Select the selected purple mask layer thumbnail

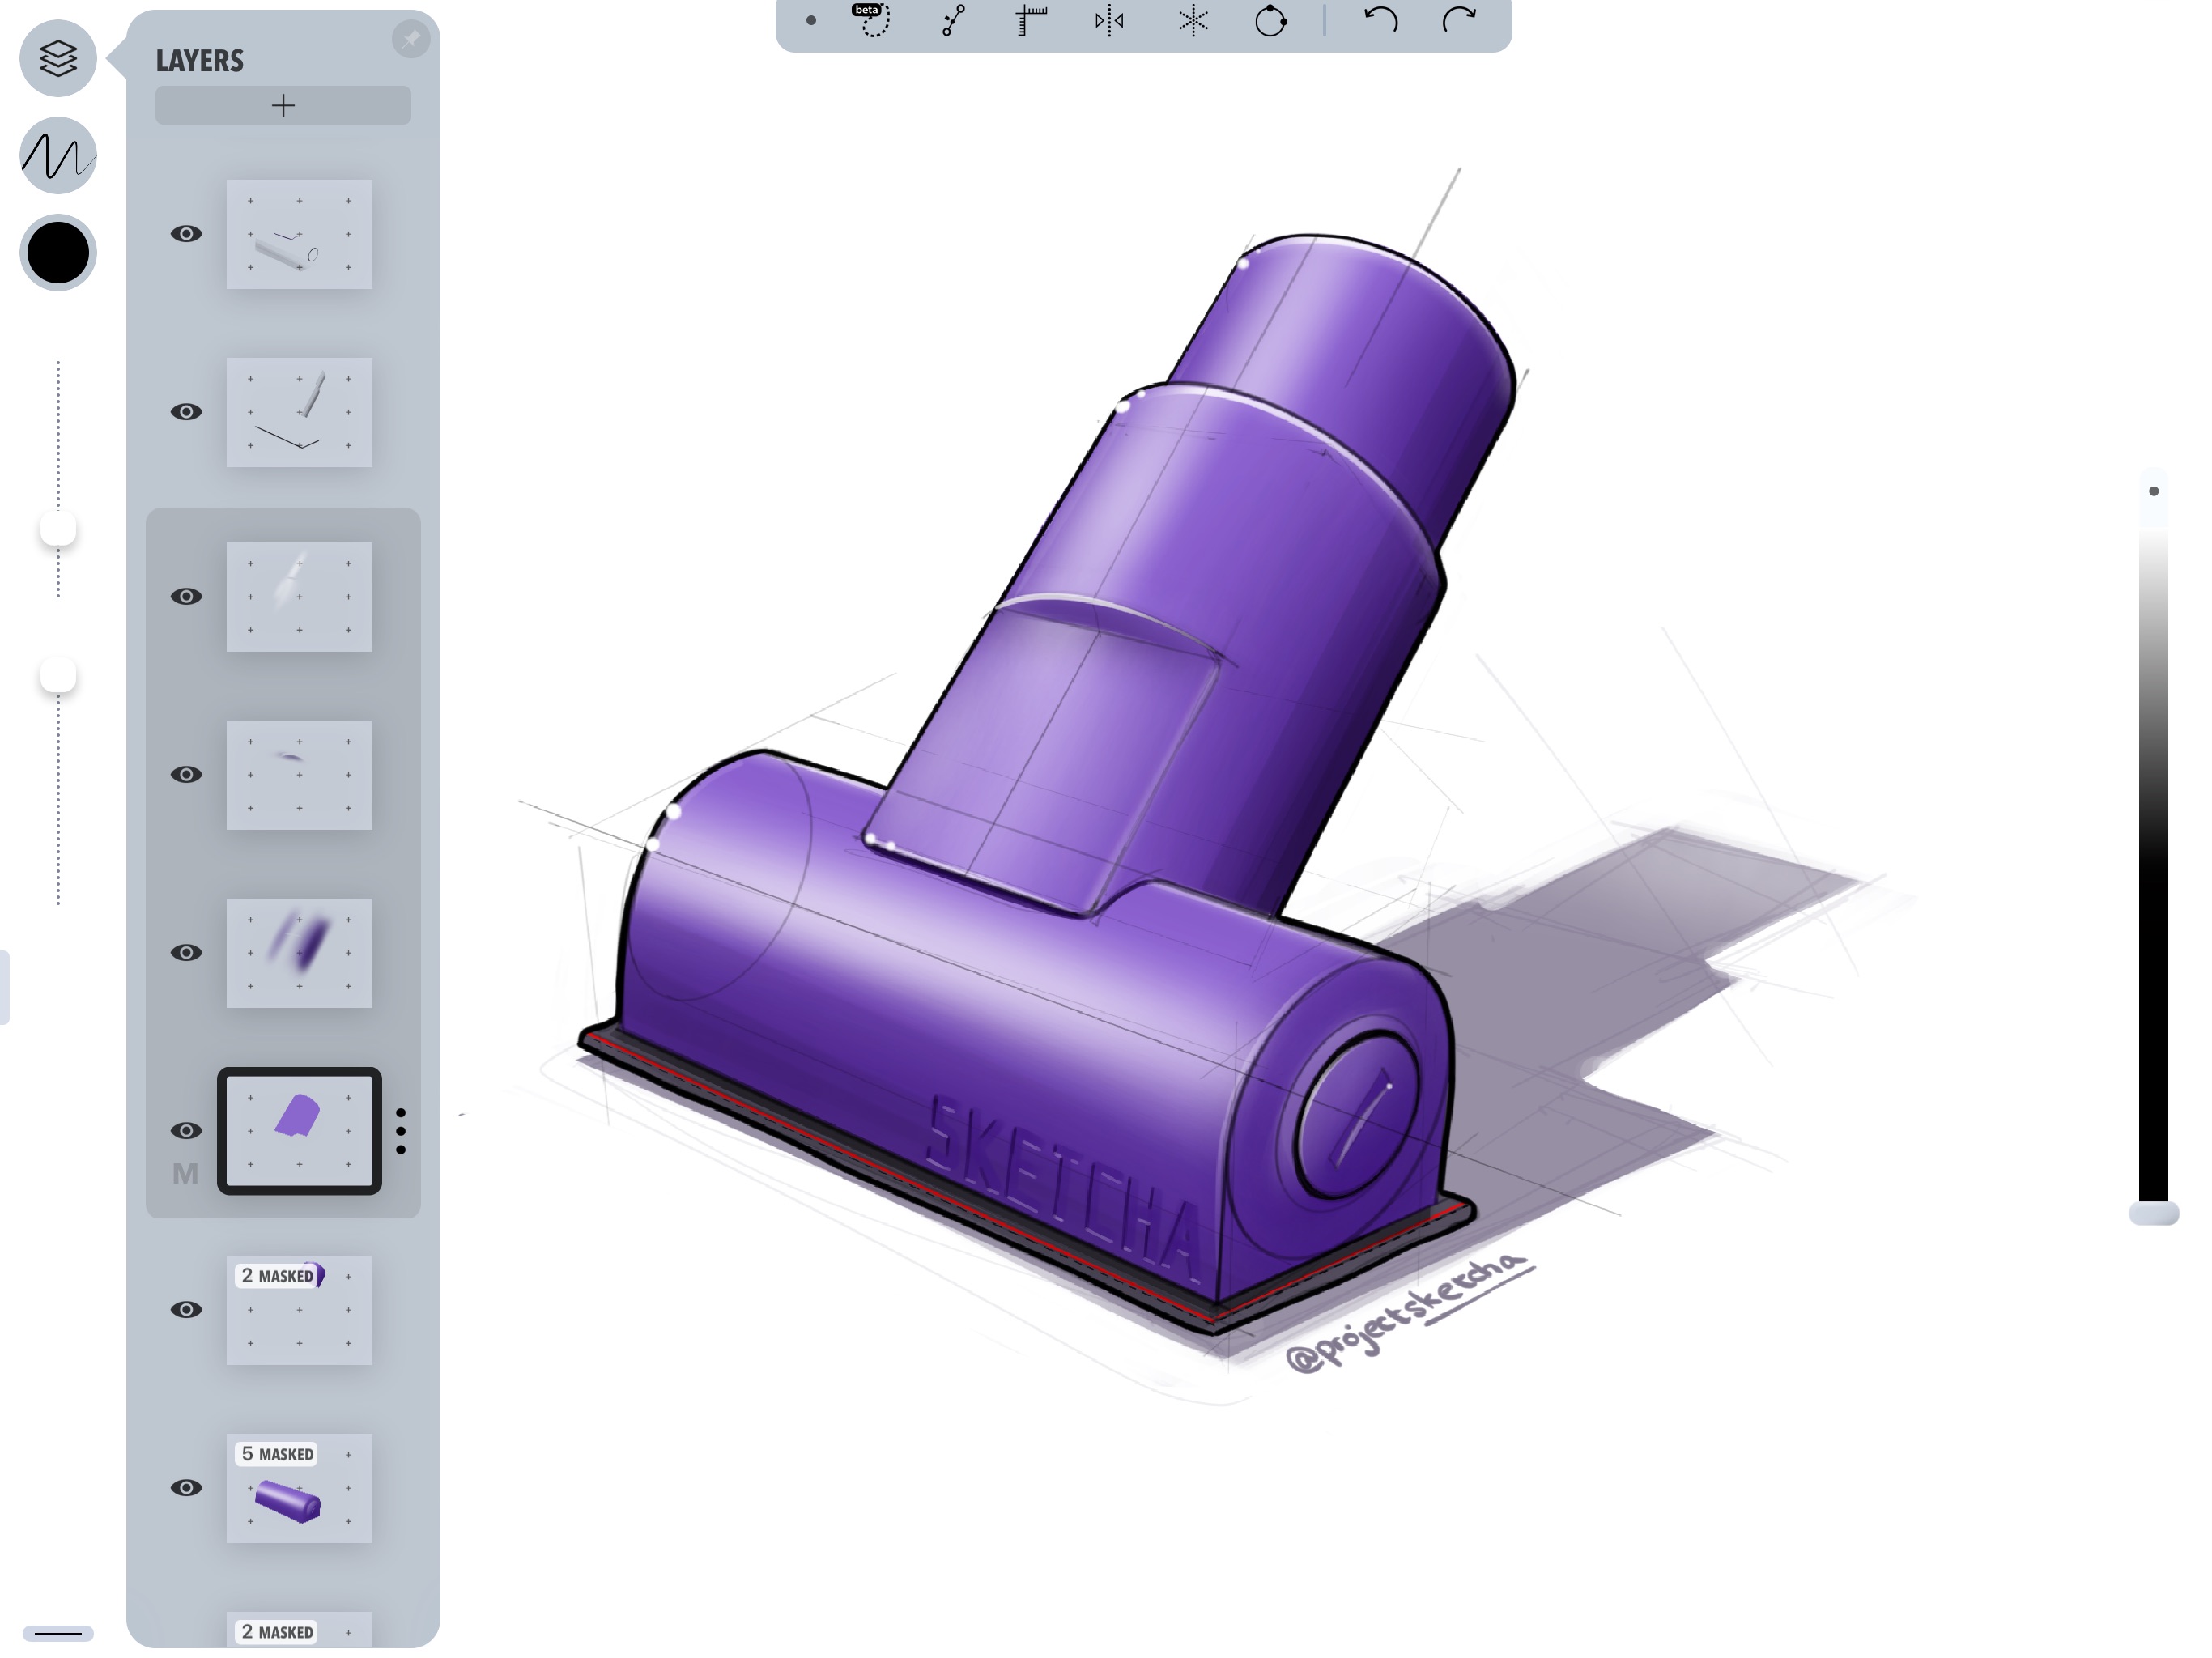(x=299, y=1131)
